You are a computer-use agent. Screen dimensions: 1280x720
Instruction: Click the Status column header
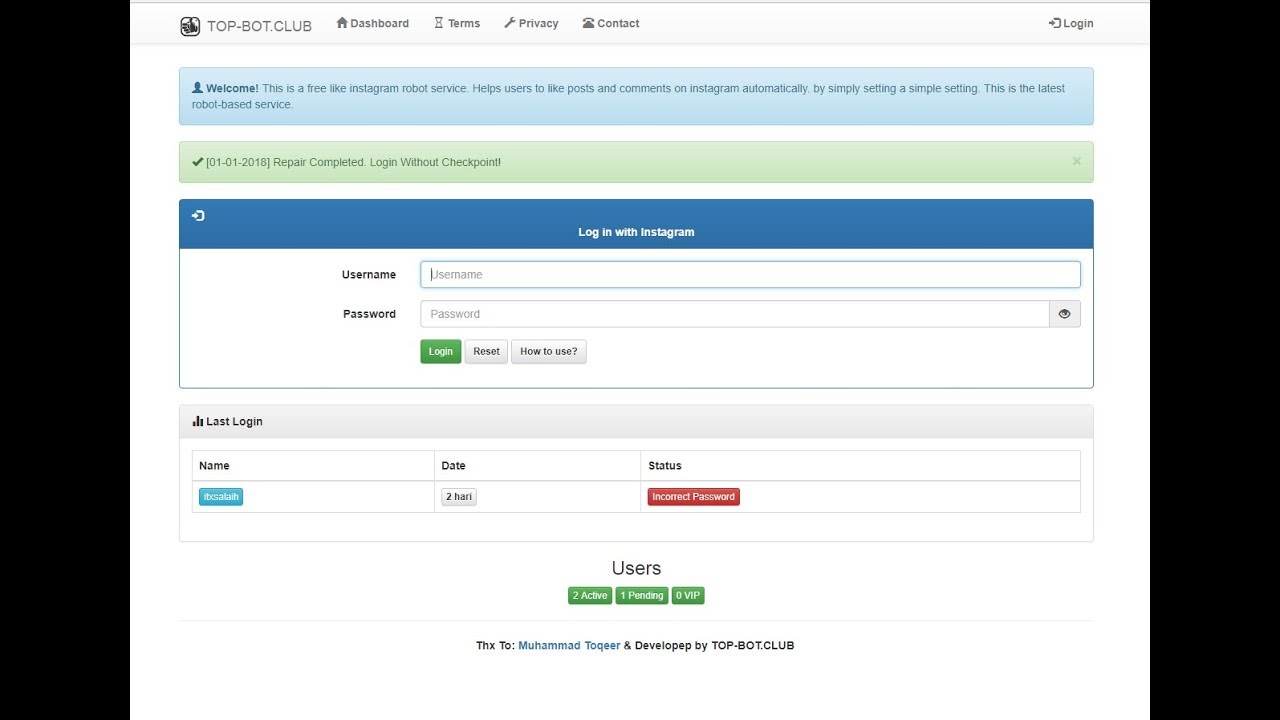(x=665, y=466)
